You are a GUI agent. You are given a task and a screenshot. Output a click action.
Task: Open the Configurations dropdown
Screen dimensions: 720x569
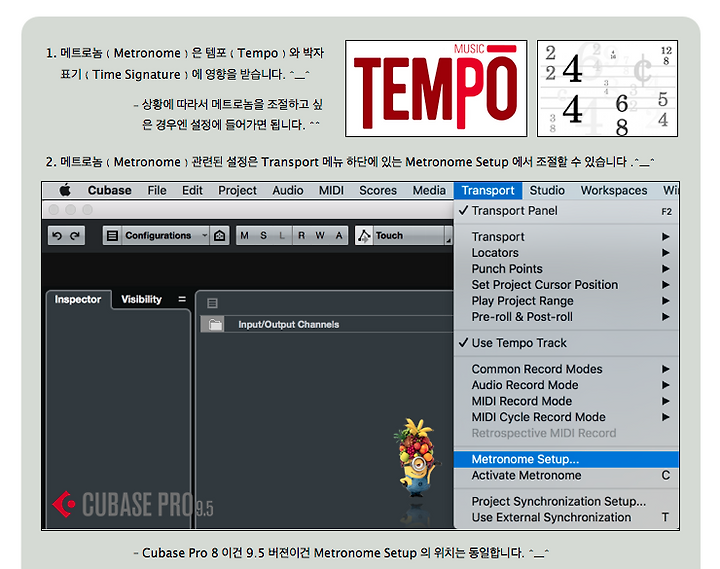pos(165,236)
